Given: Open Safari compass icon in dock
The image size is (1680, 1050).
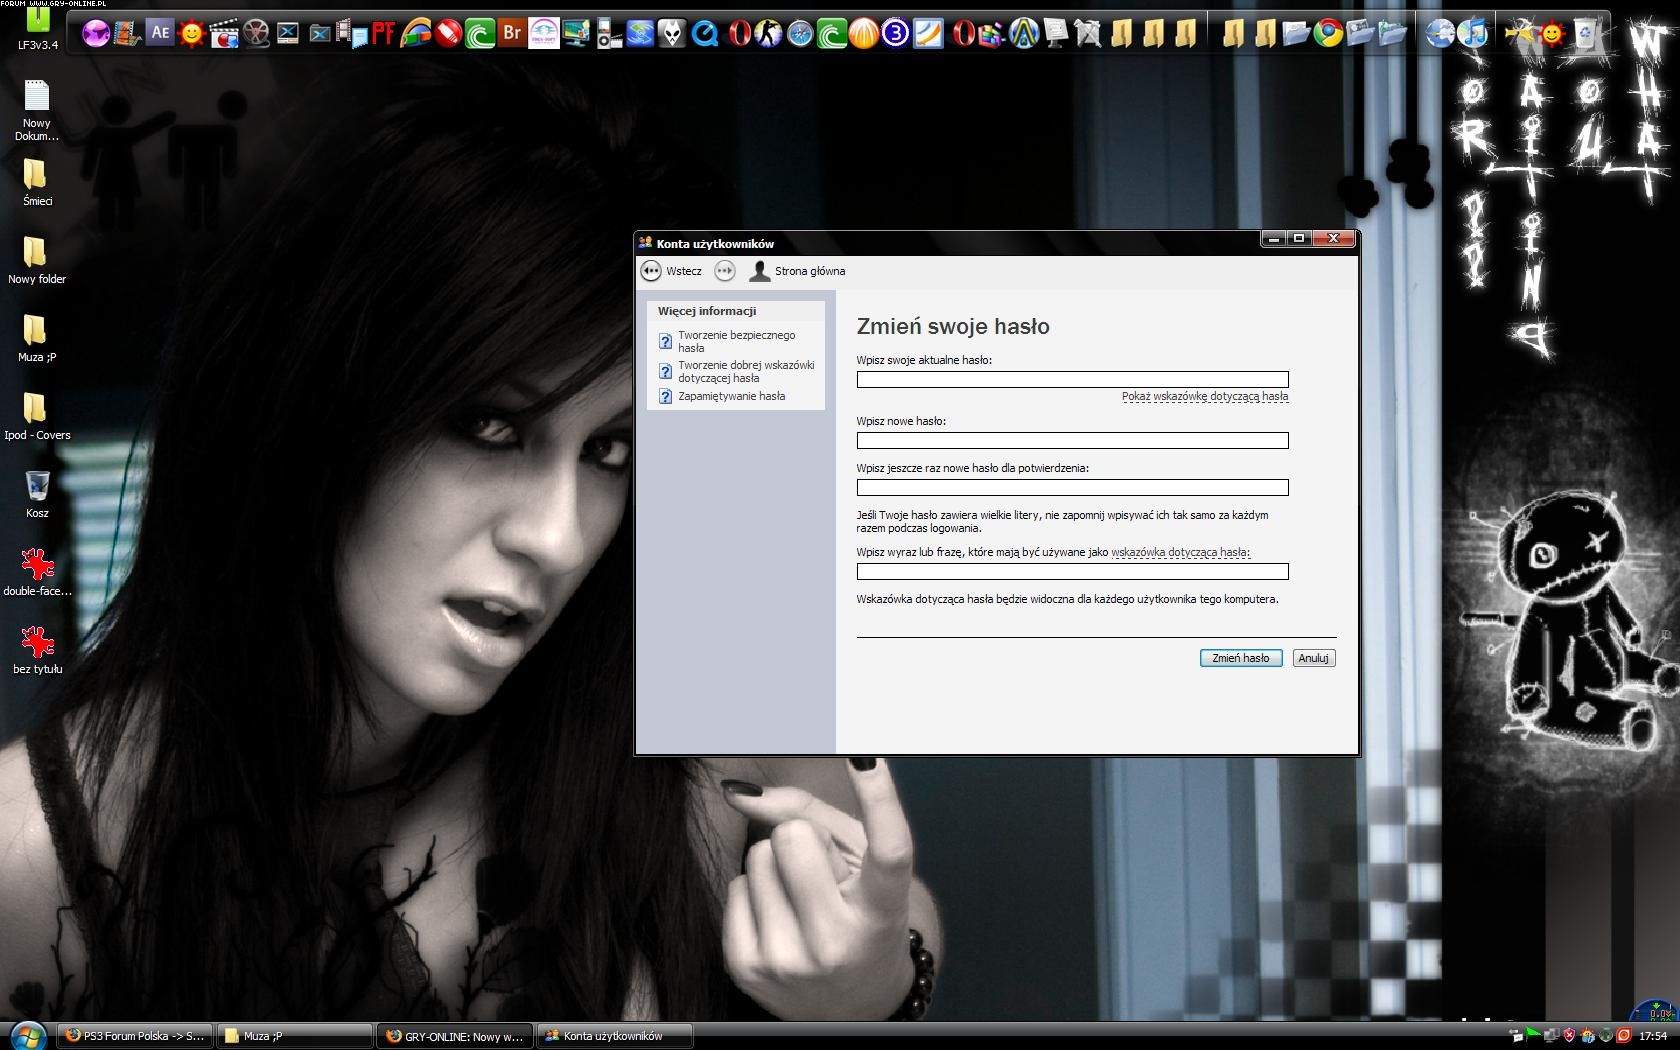Looking at the screenshot, I should click(800, 35).
